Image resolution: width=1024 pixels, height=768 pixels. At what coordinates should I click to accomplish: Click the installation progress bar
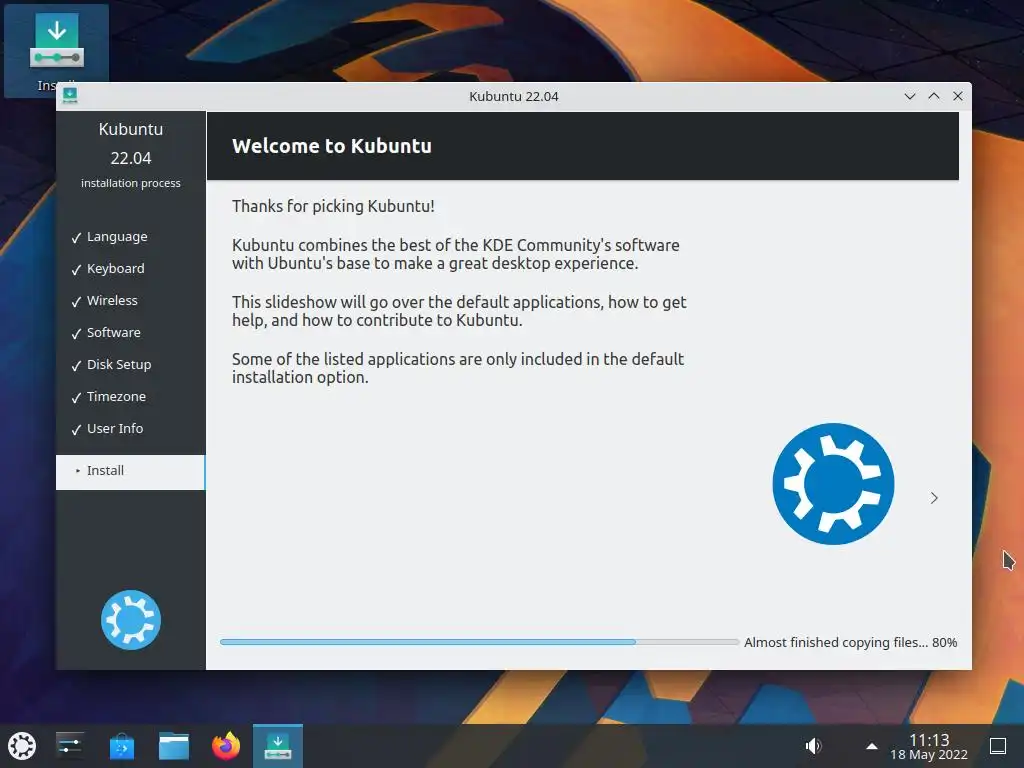479,642
